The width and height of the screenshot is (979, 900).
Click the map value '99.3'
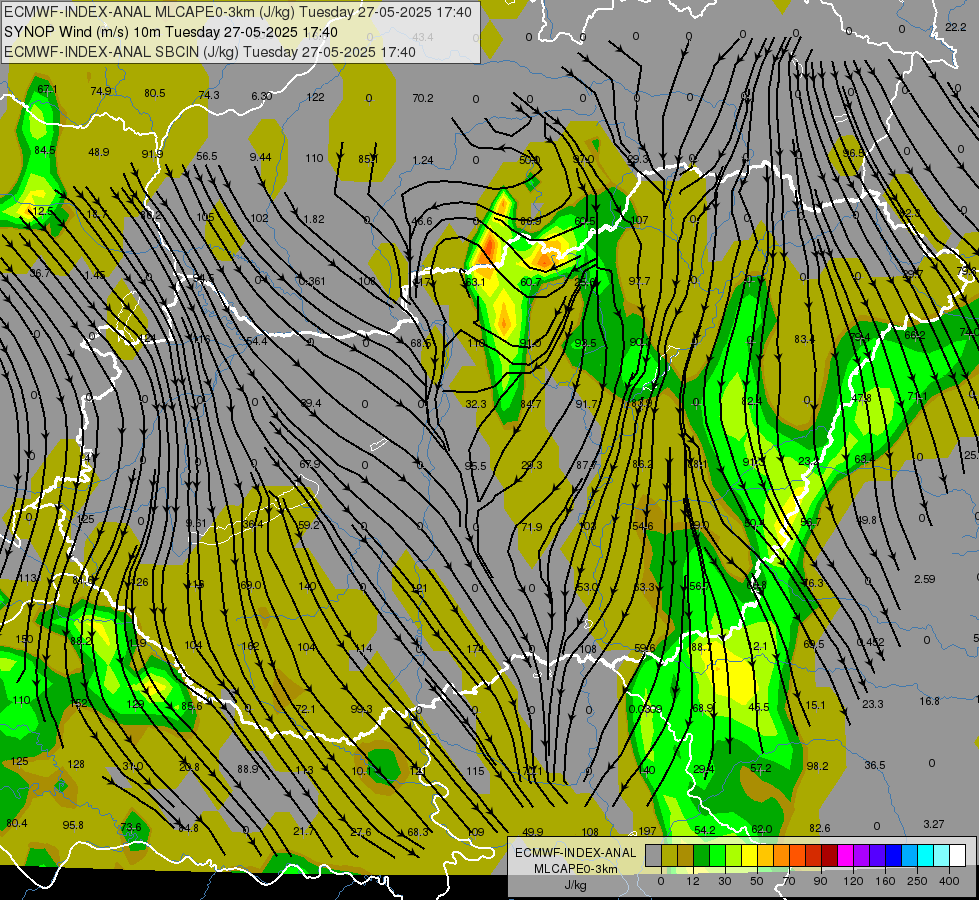pyautogui.click(x=362, y=710)
